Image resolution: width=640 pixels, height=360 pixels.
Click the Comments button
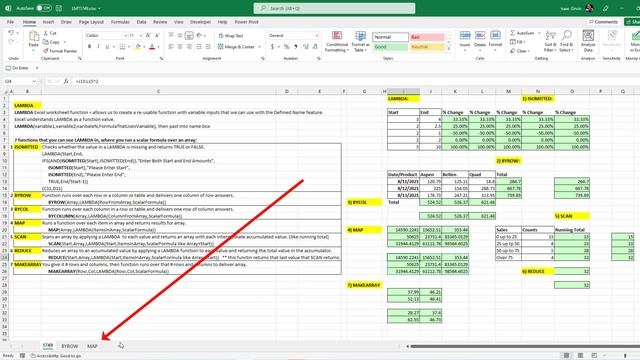tap(603, 22)
